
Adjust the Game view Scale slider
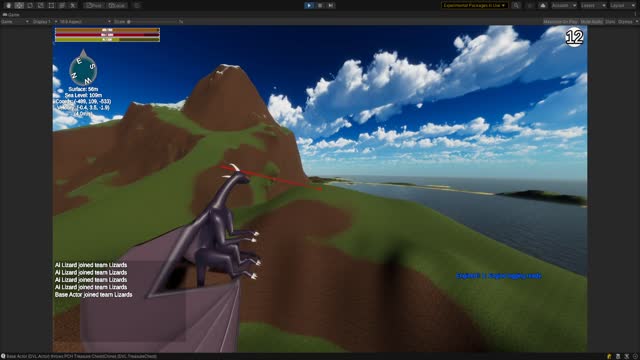[x=154, y=22]
